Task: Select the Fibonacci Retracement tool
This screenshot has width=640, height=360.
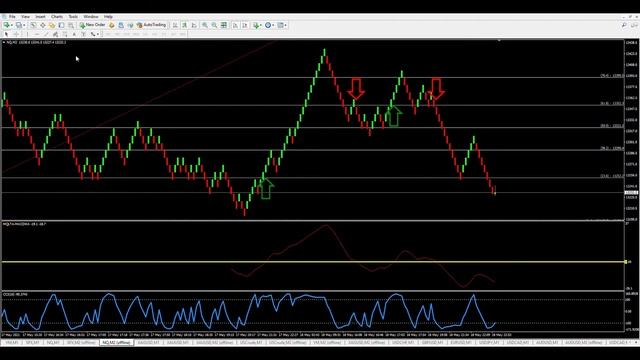Action: coord(64,34)
